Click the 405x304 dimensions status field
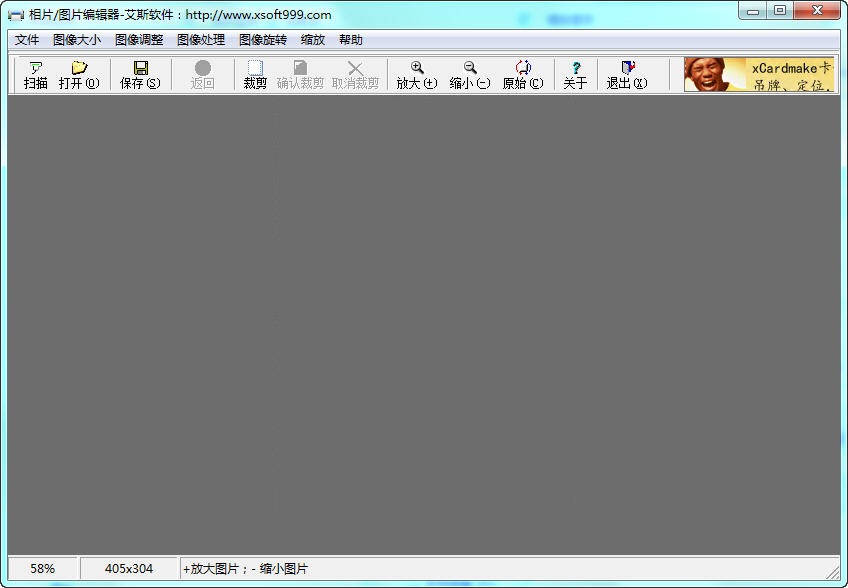 129,569
